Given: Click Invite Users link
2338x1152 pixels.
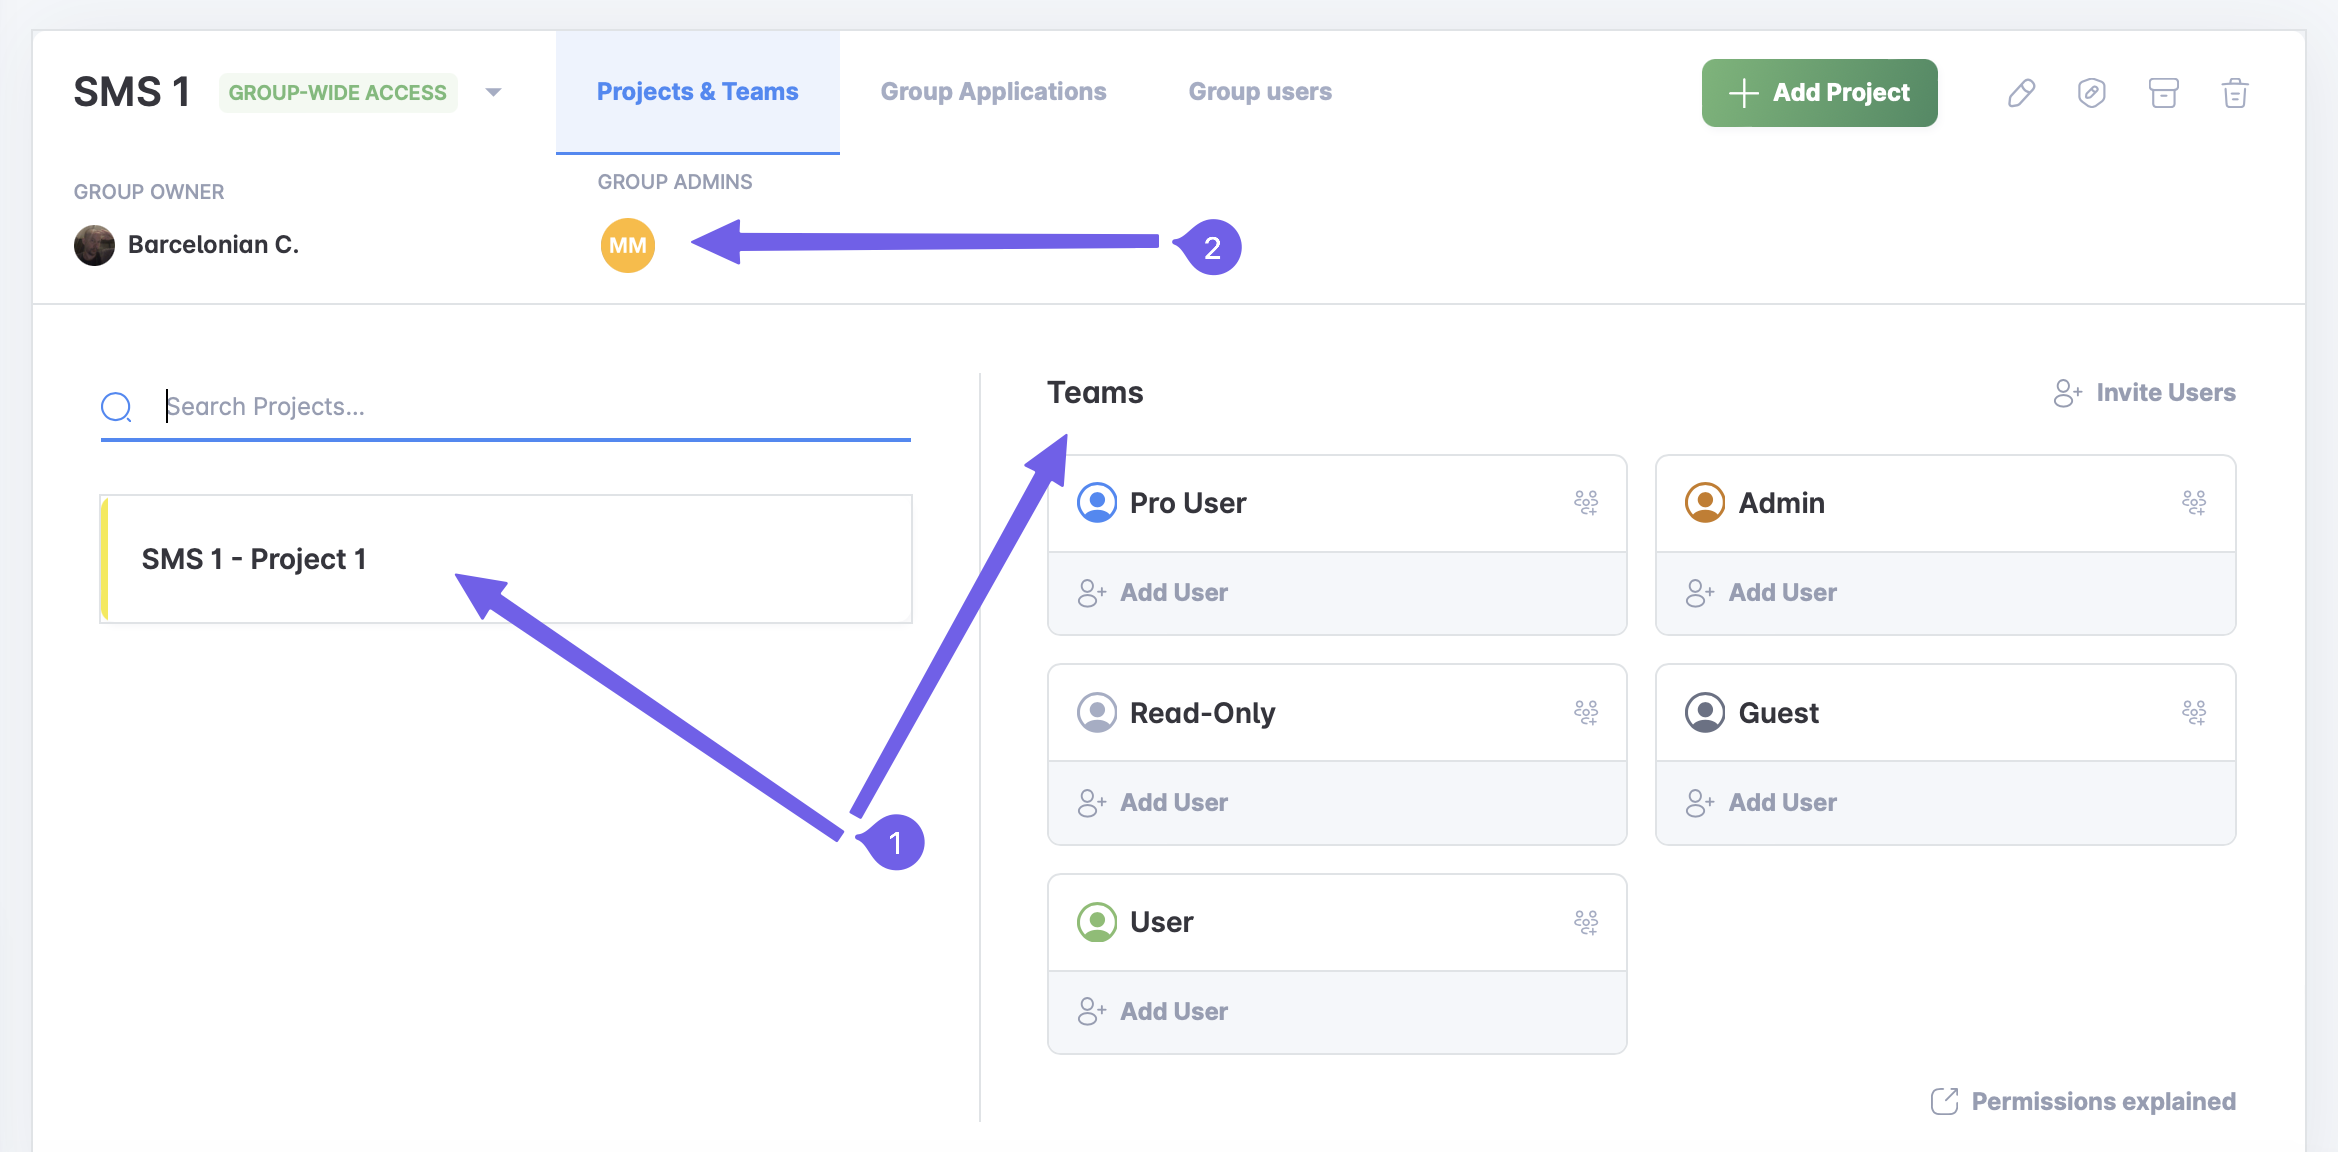Looking at the screenshot, I should point(2145,393).
